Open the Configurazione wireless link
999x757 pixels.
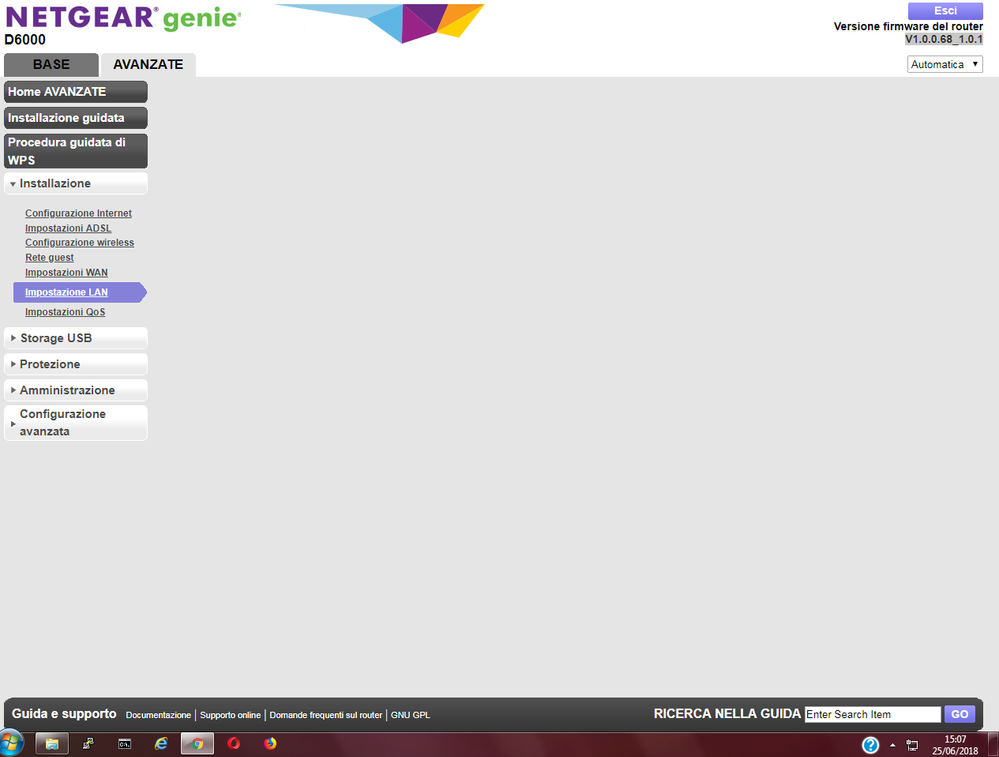coord(79,243)
